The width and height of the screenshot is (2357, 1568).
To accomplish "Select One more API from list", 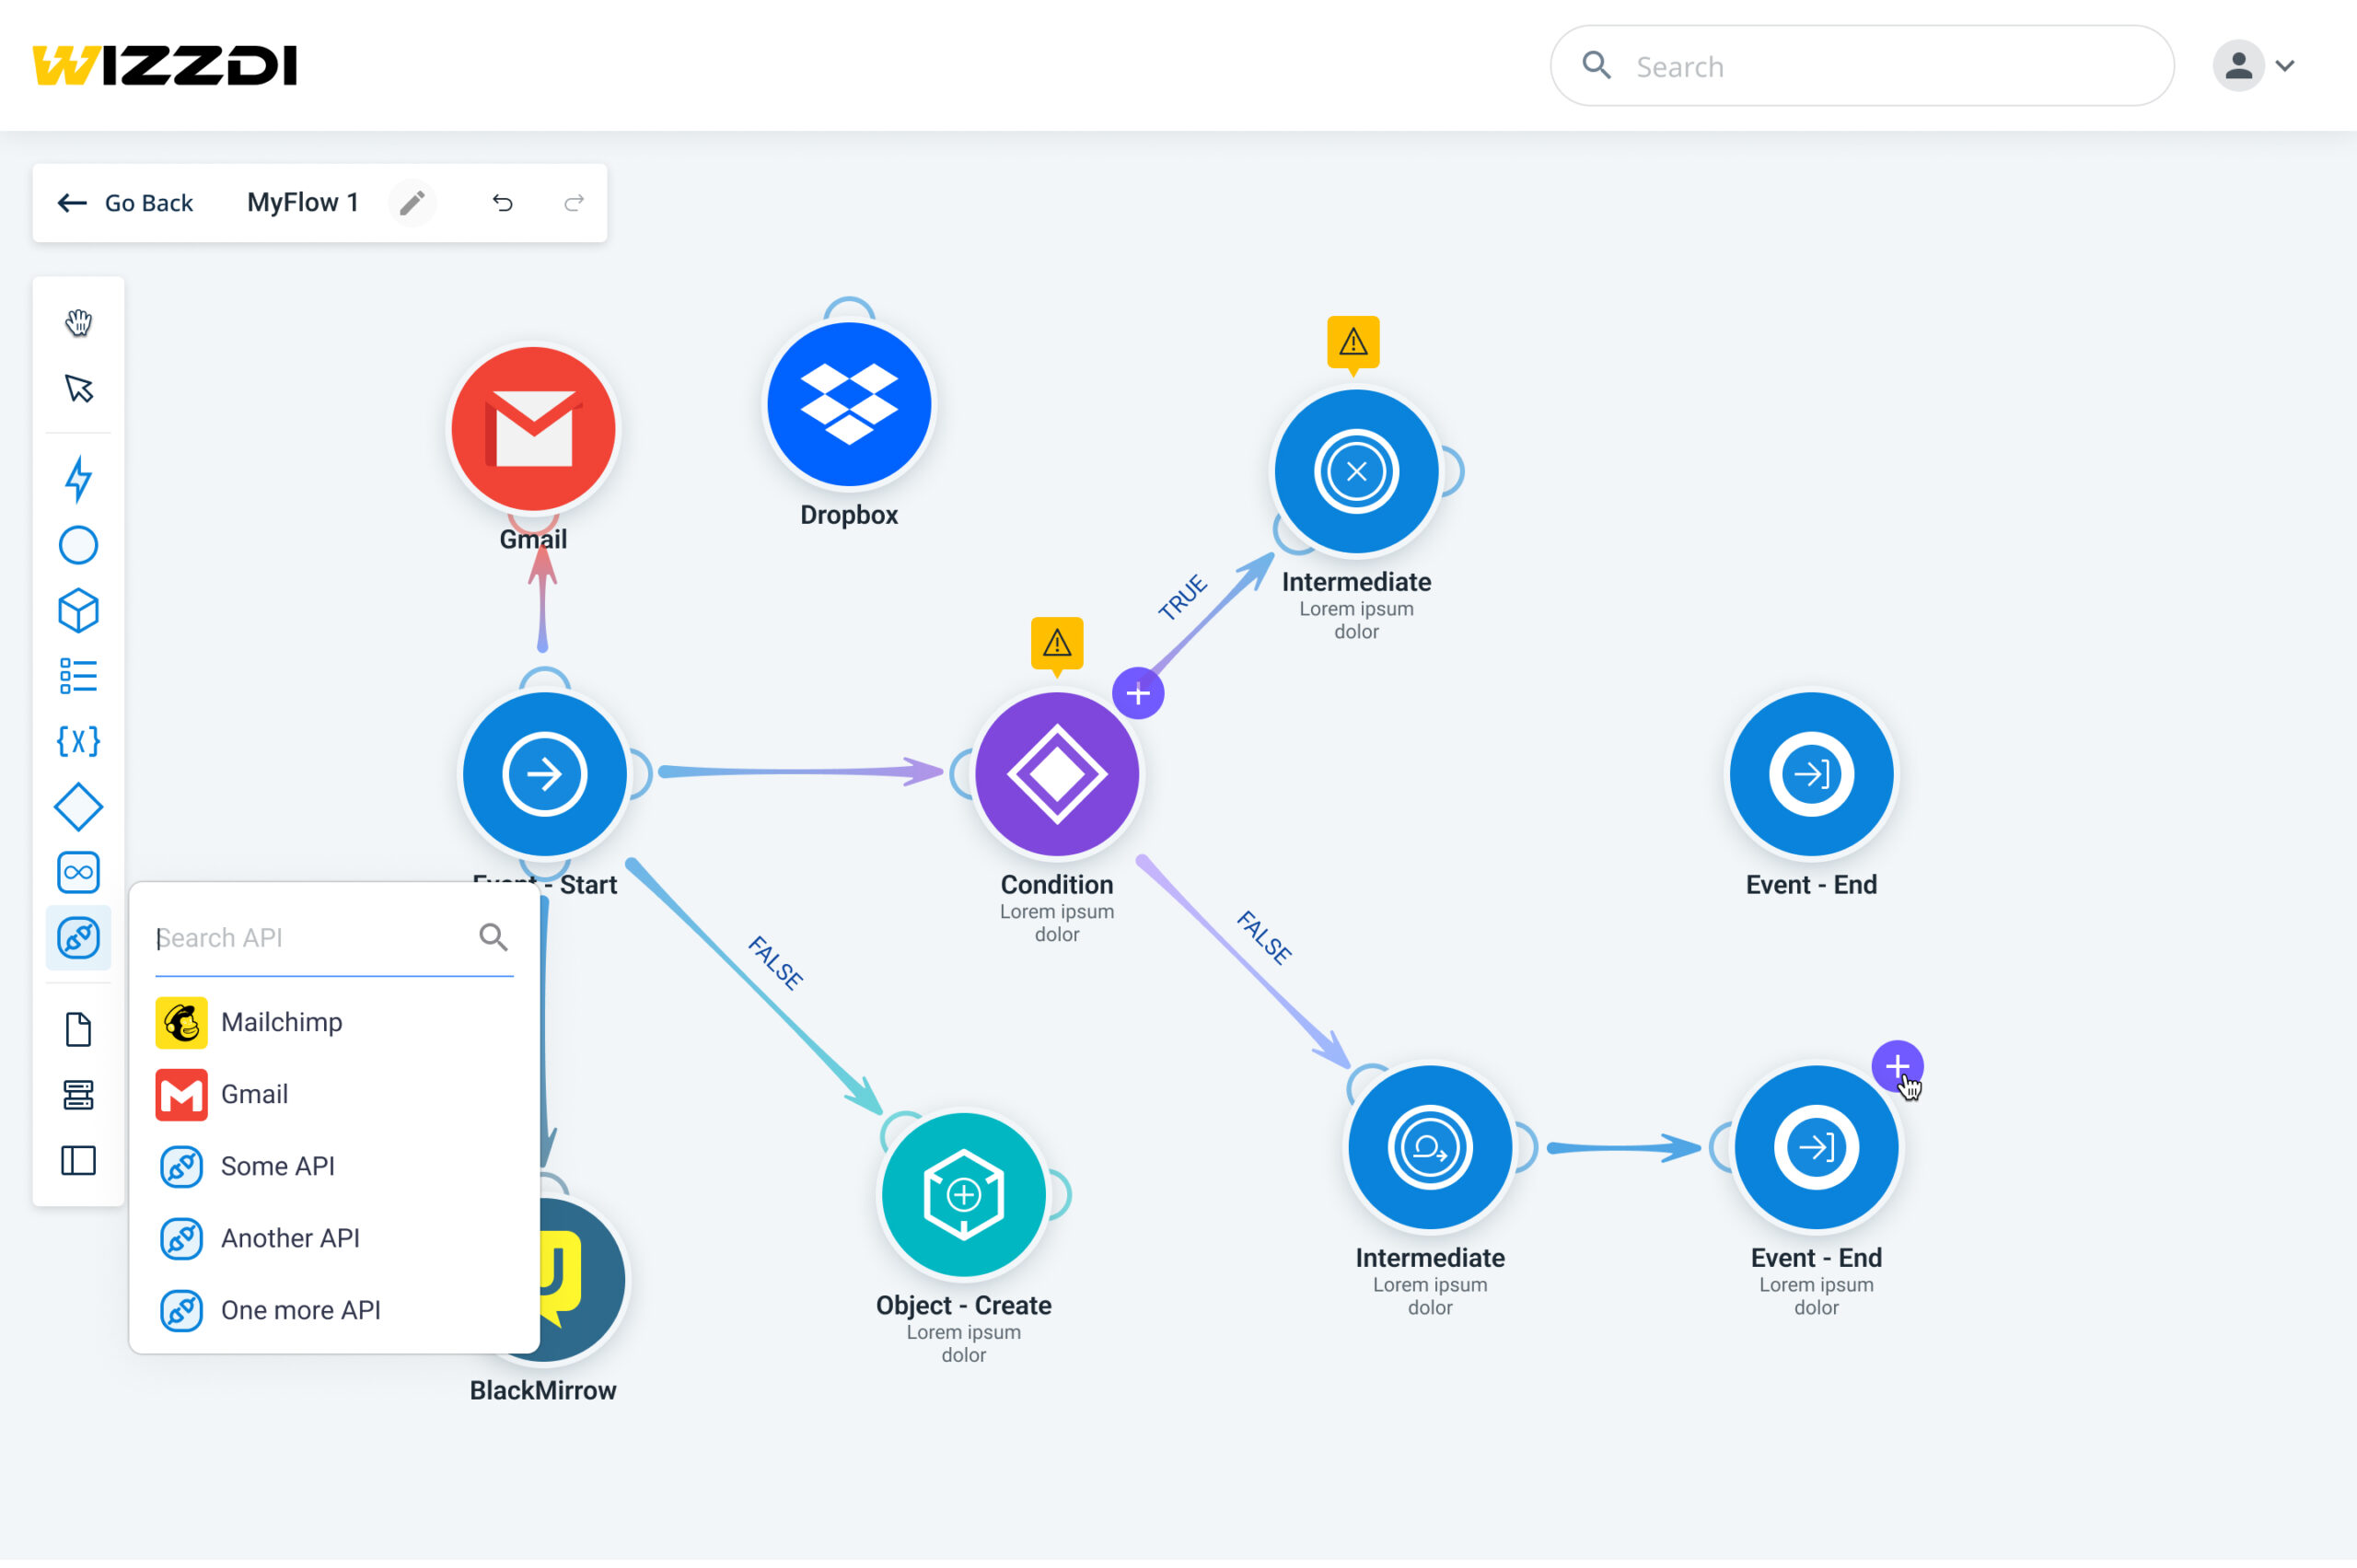I will coord(334,1310).
